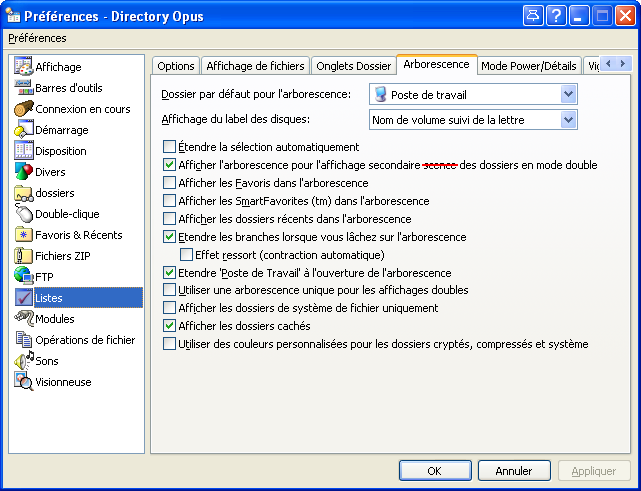Enable Afficher les dossiers de système uniquement

tap(169, 307)
